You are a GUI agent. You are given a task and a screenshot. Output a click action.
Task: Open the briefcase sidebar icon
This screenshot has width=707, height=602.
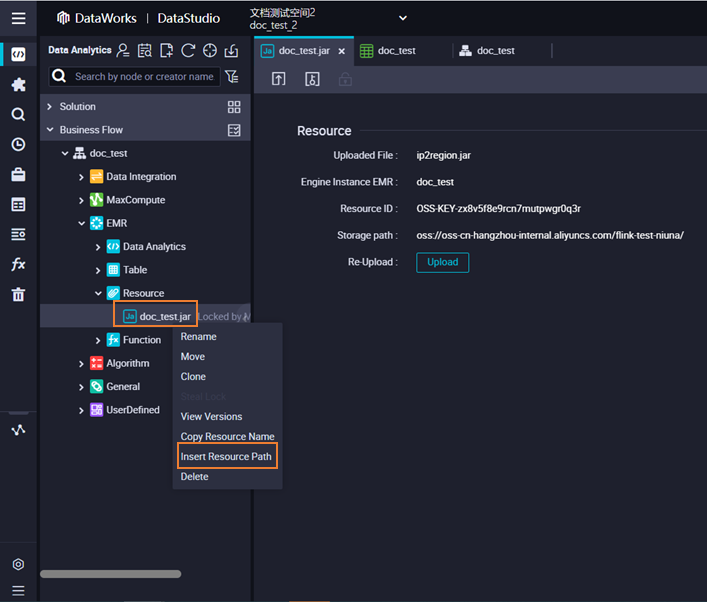(x=18, y=175)
